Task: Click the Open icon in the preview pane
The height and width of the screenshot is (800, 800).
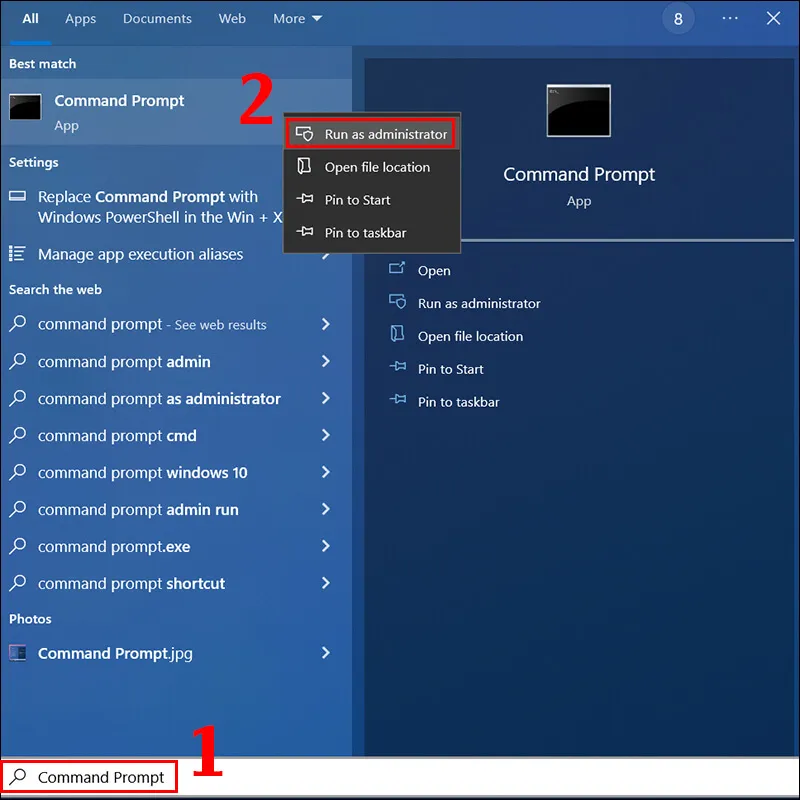Action: click(x=397, y=268)
